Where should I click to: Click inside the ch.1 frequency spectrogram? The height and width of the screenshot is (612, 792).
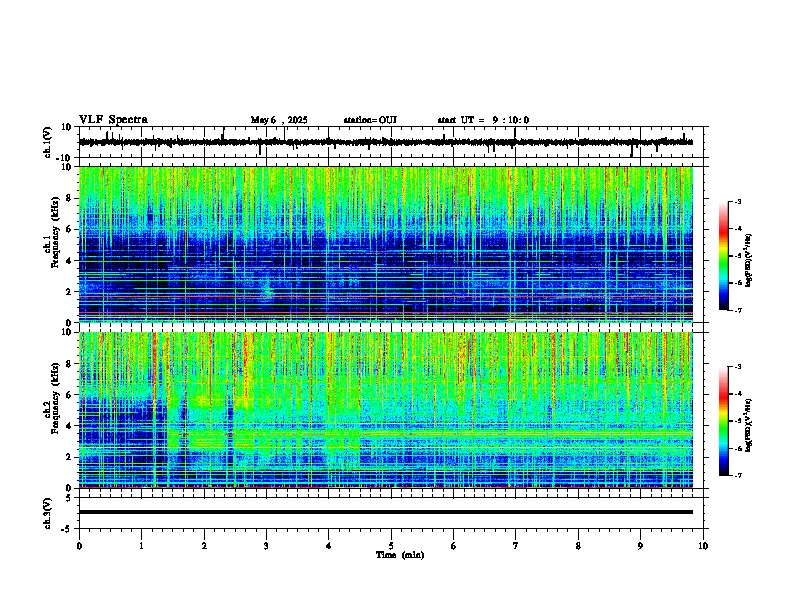(386, 244)
